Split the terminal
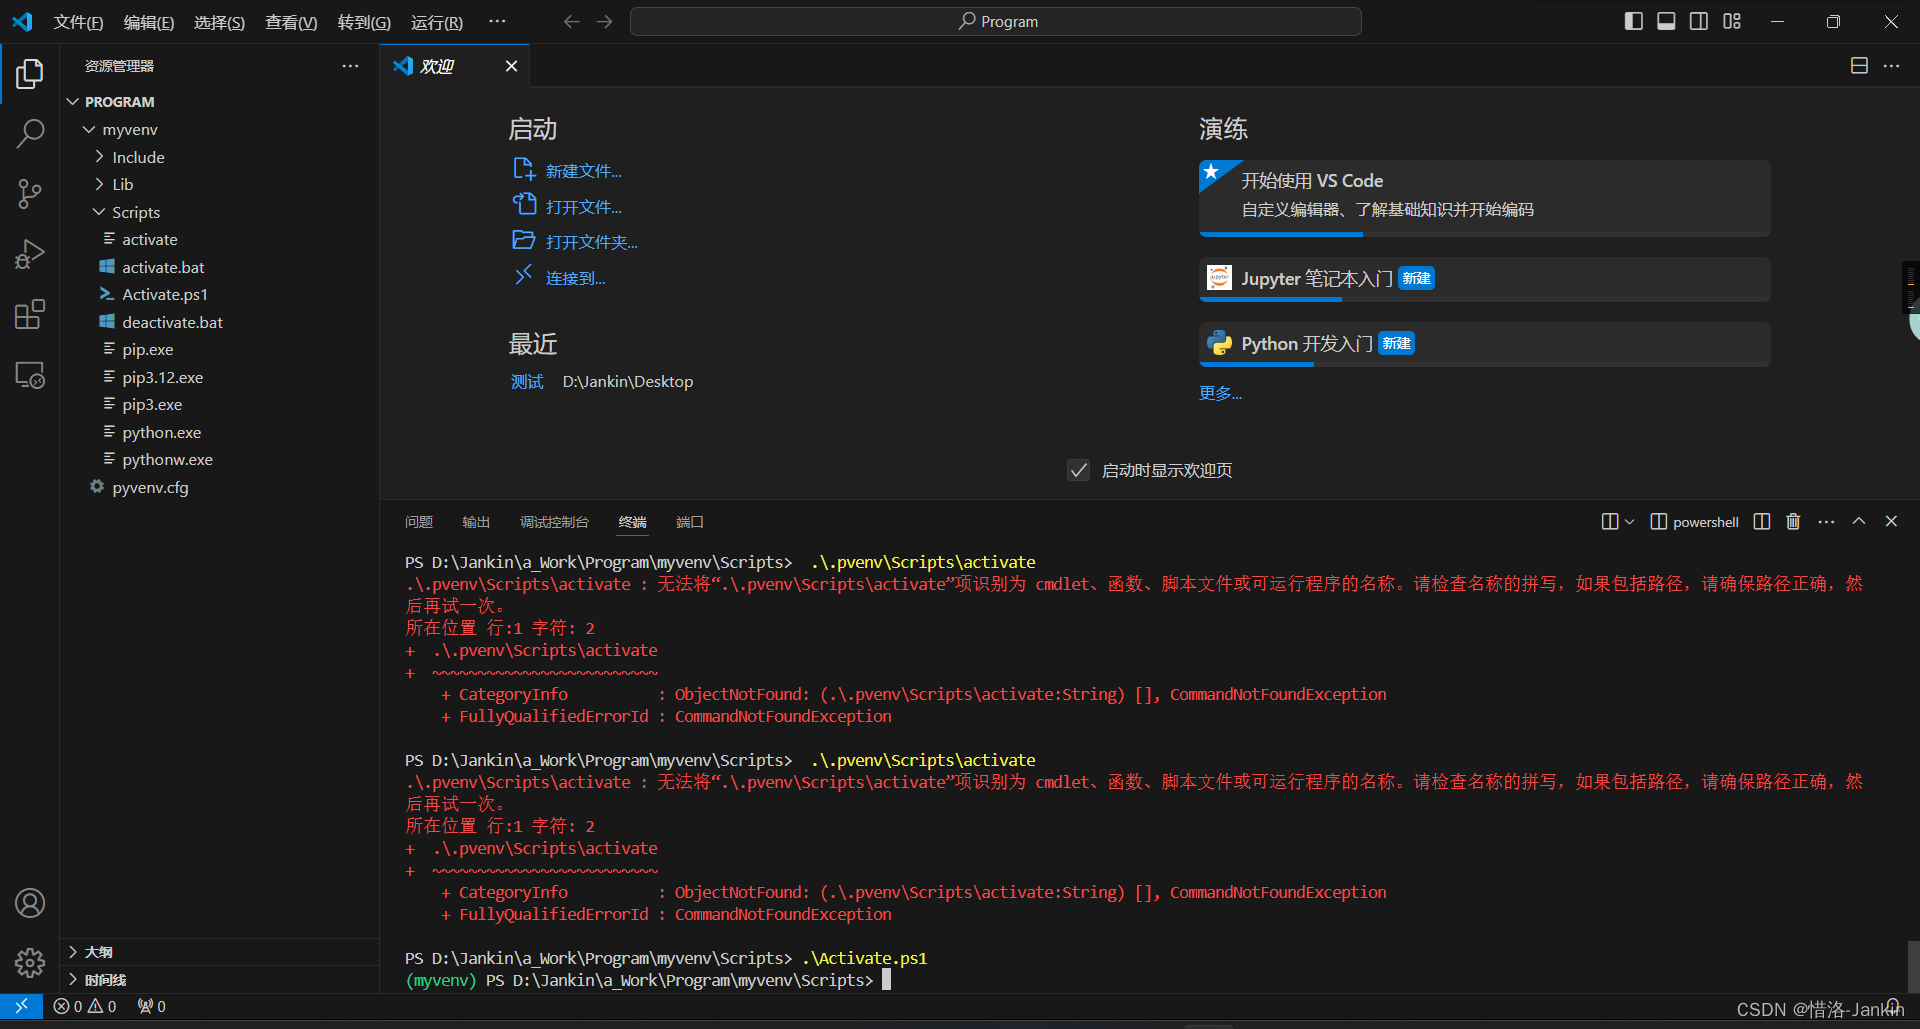The width and height of the screenshot is (1920, 1029). click(x=1762, y=521)
